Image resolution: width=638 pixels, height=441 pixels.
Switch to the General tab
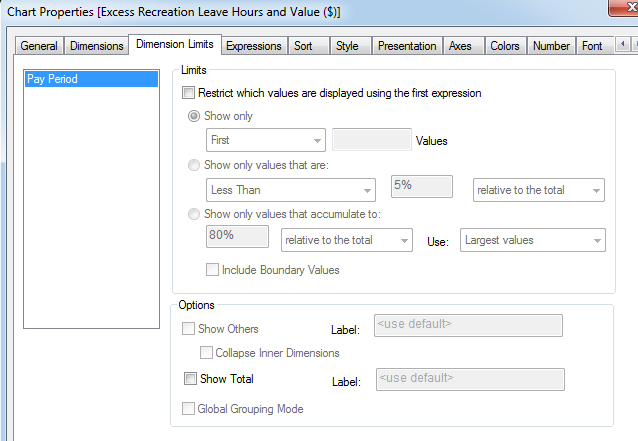coord(39,46)
